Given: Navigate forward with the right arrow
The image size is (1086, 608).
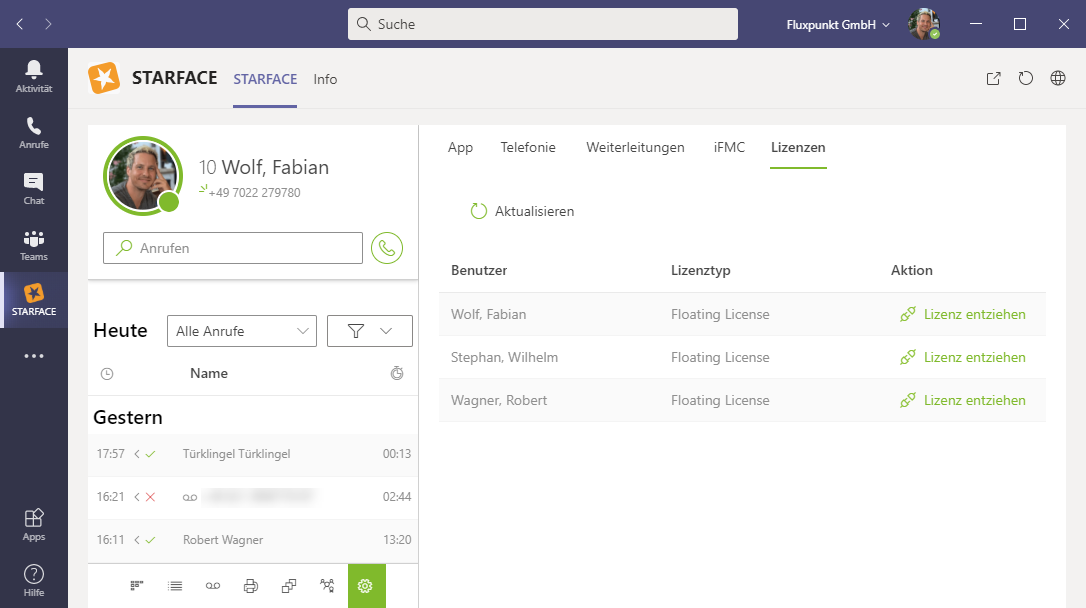Looking at the screenshot, I should [x=48, y=24].
